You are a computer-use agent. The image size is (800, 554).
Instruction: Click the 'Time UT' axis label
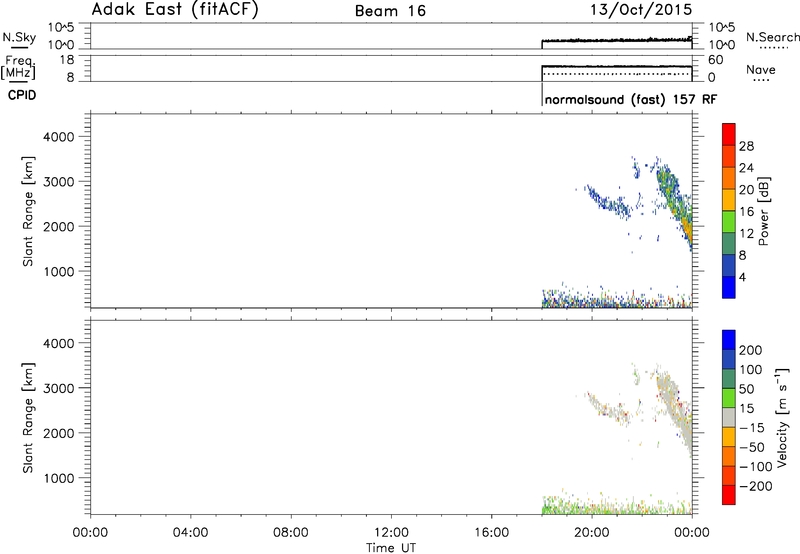[391, 548]
